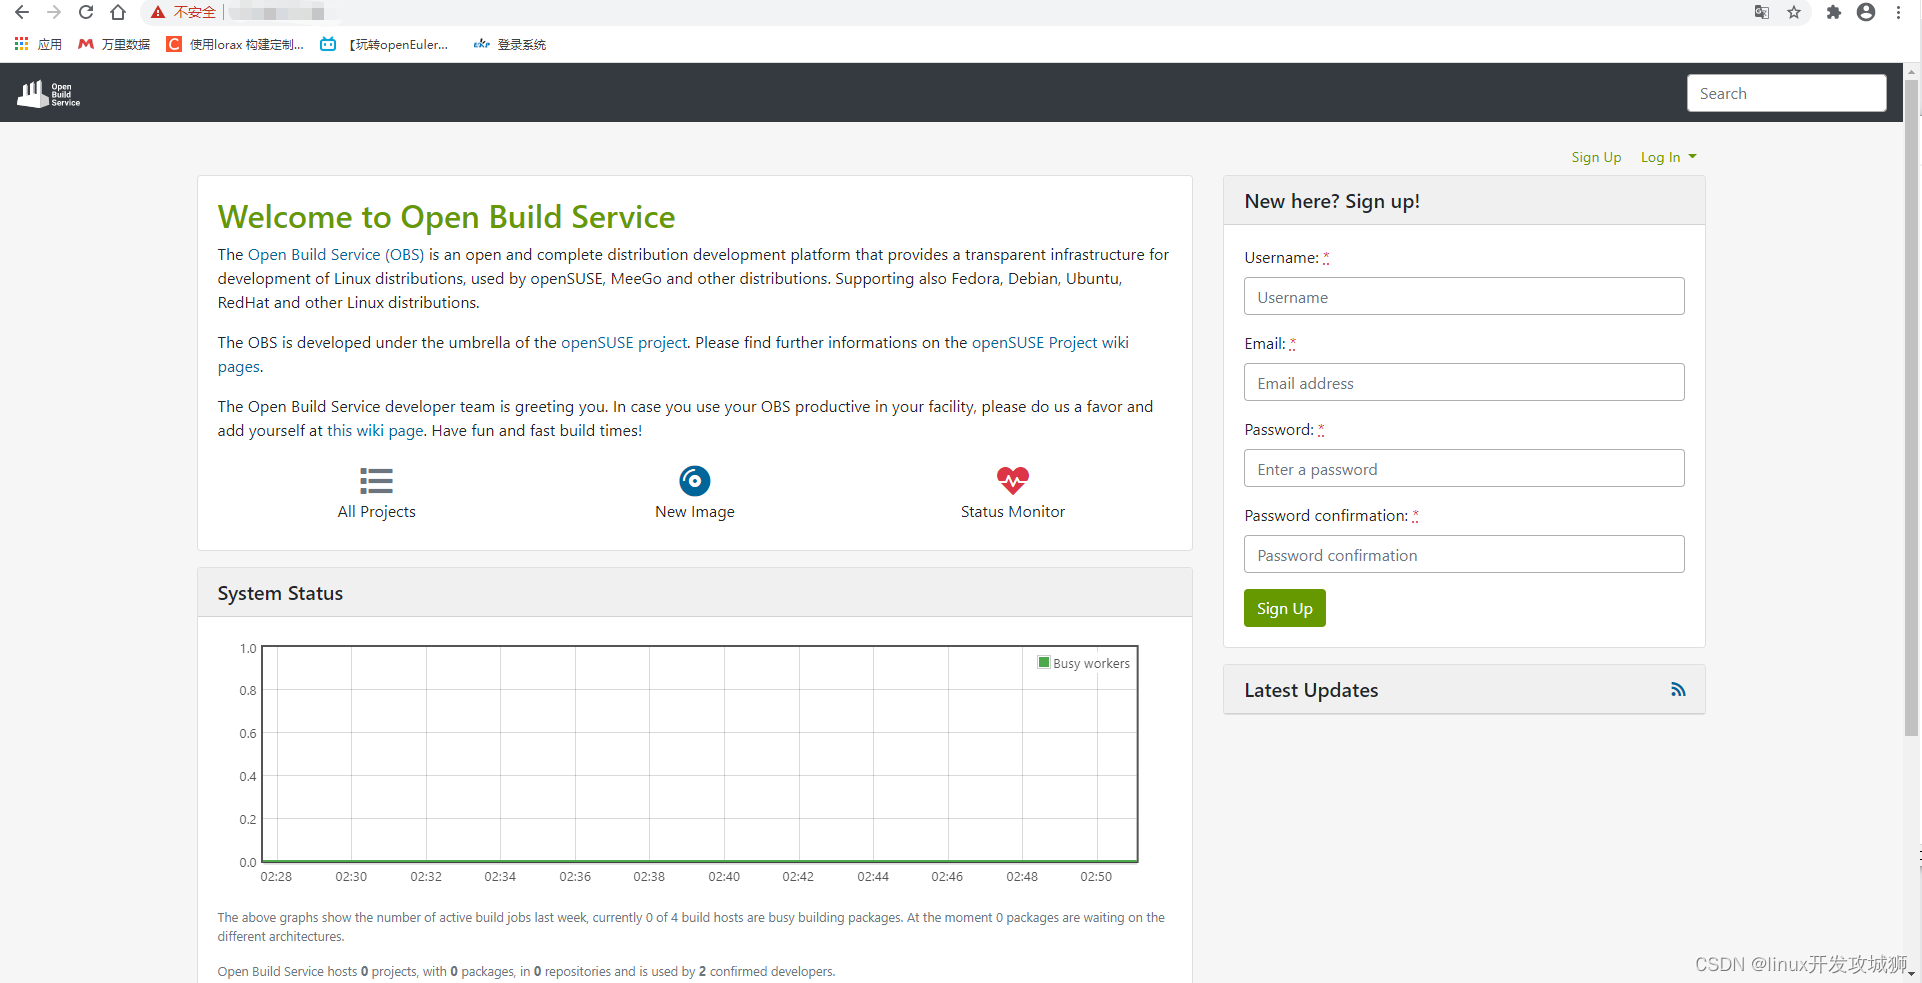Open the openSUSE Project wiki pages link
The width and height of the screenshot is (1922, 983).
pyautogui.click(x=1050, y=343)
